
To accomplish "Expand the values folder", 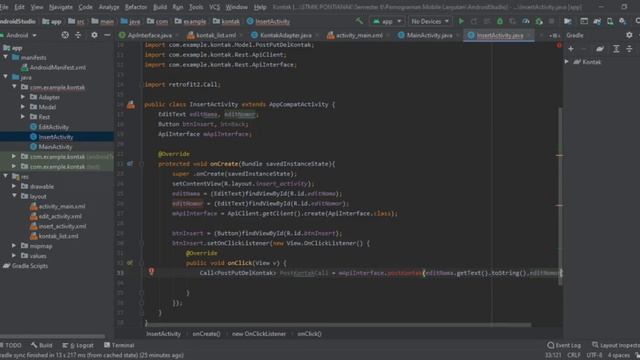I will point(14,256).
